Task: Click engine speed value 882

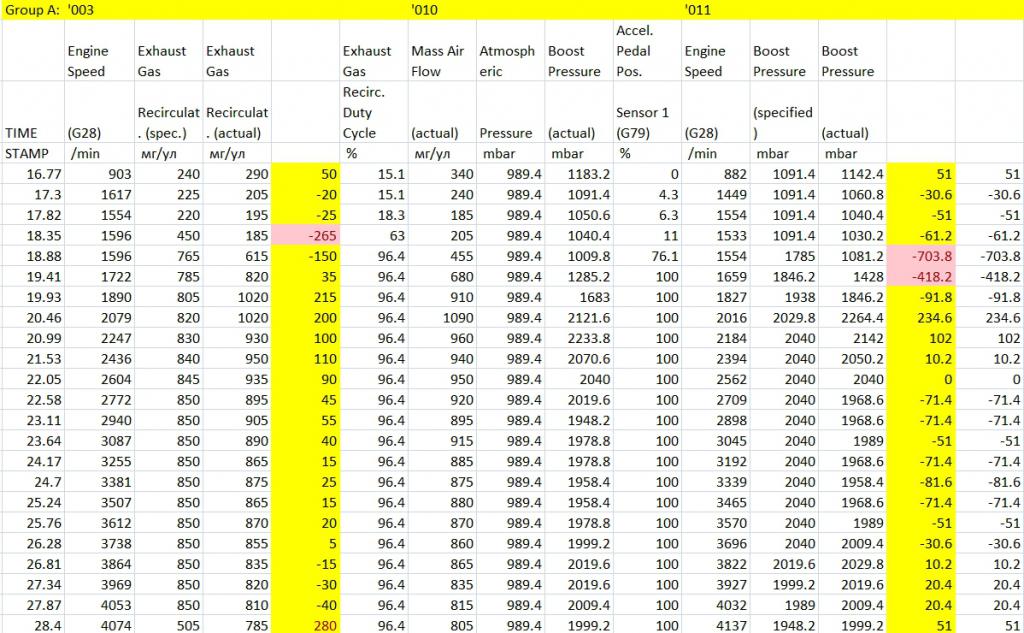Action: 715,174
